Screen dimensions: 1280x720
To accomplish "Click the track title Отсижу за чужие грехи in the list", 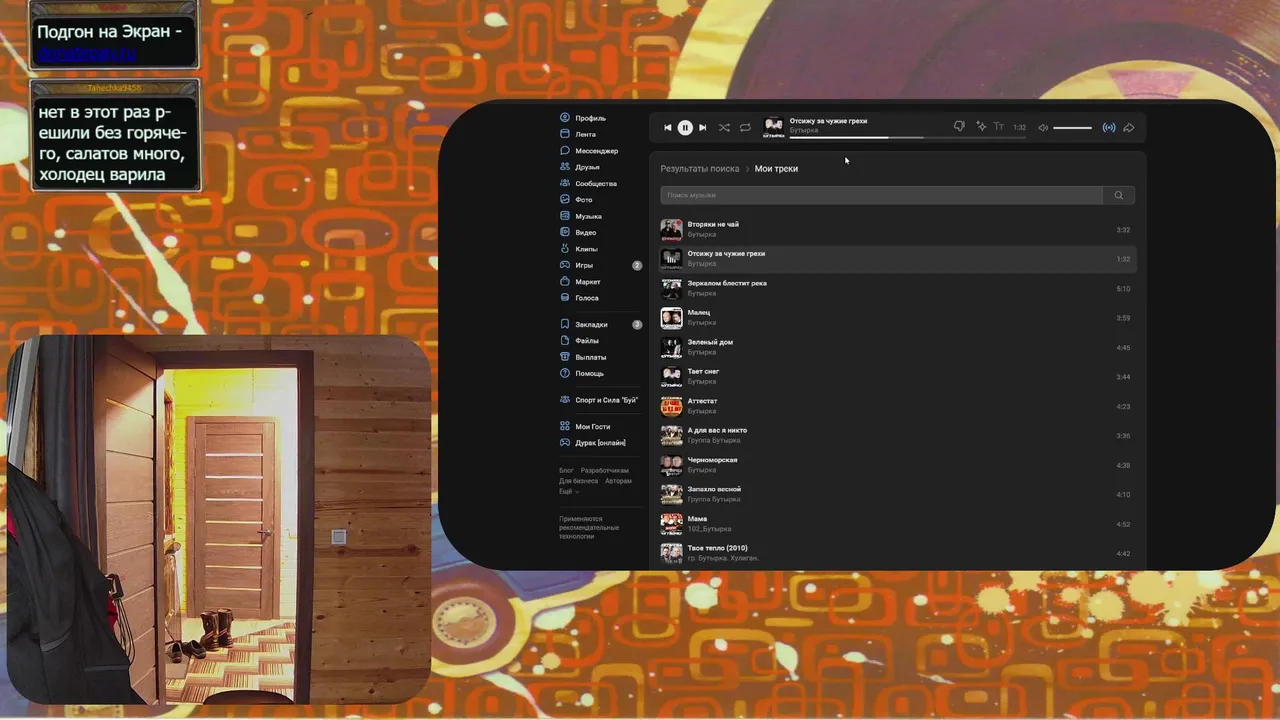I will point(726,254).
